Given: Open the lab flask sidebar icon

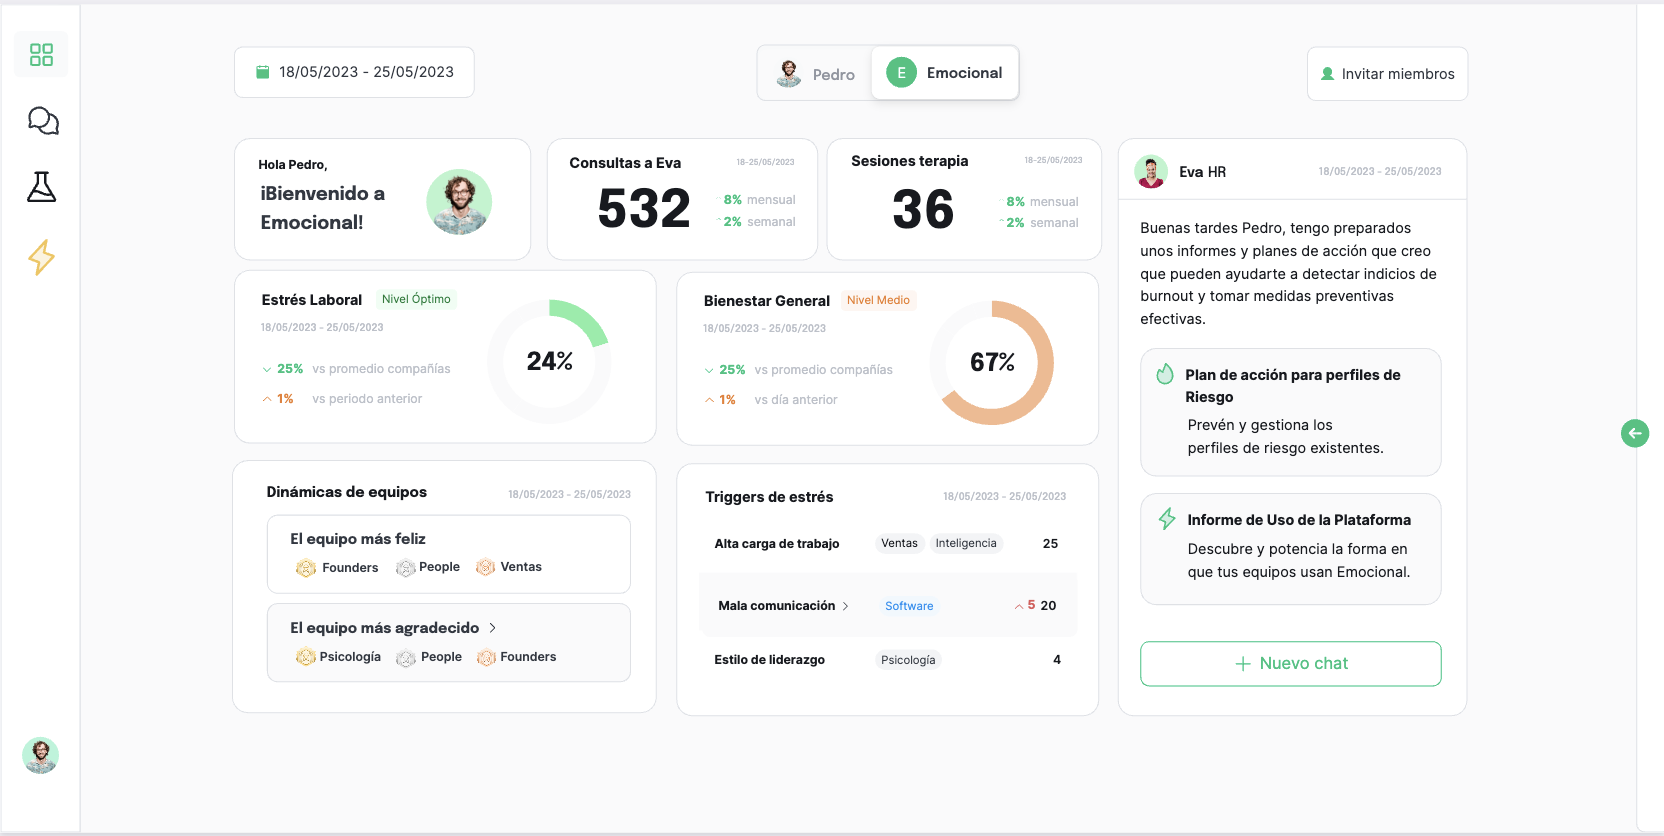Looking at the screenshot, I should tap(41, 187).
